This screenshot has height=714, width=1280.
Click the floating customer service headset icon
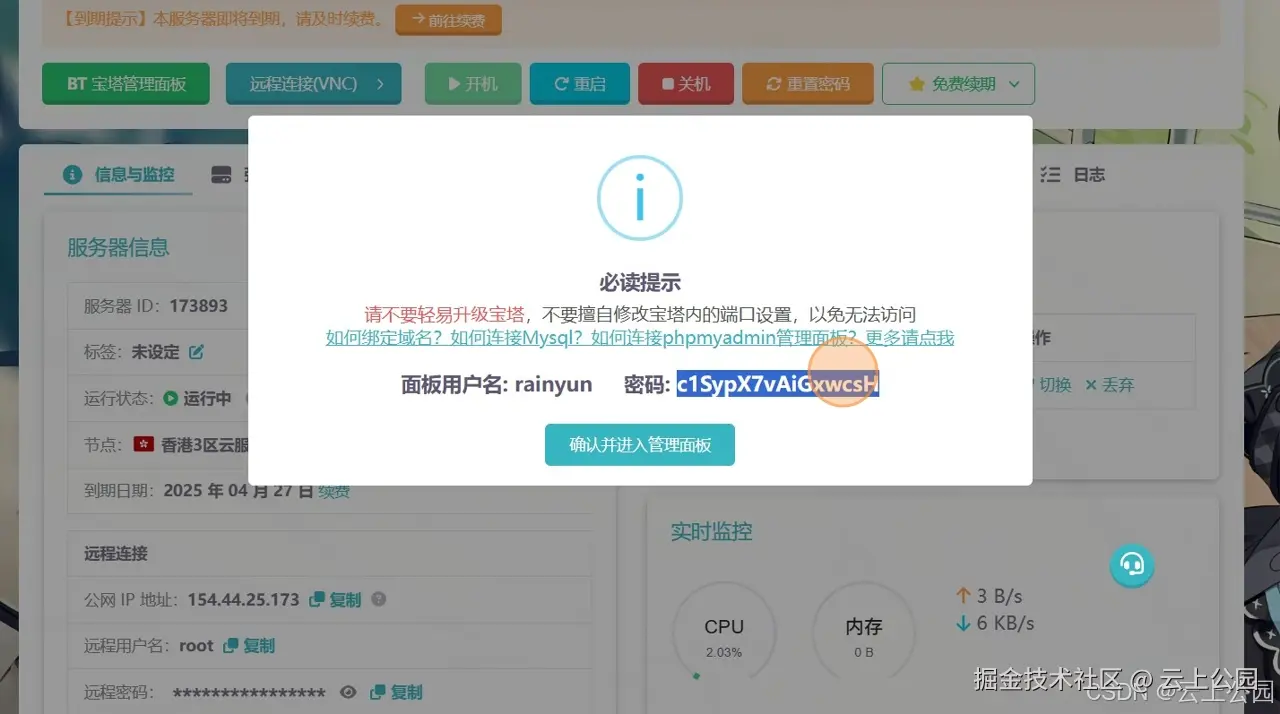[1132, 565]
